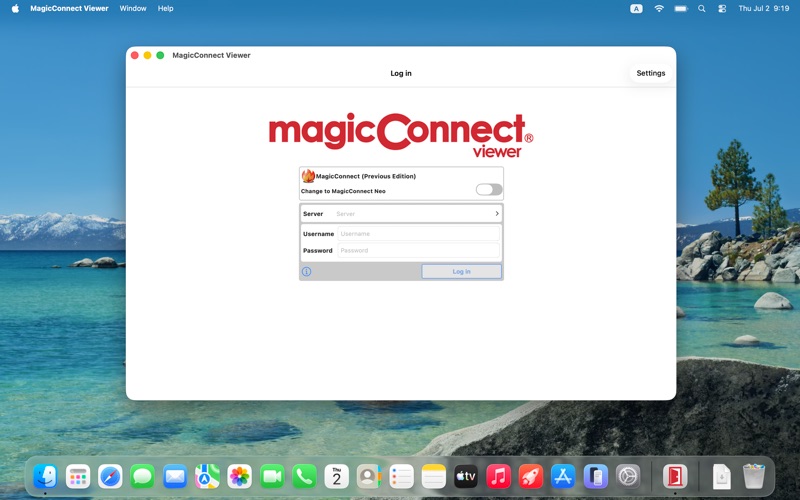800x500 pixels.
Task: Close the MagicConnect Viewer window
Action: point(135,55)
